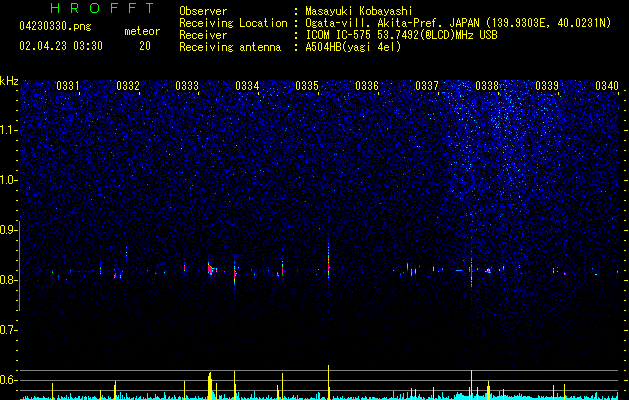This screenshot has height=400, width=629.
Task: Click the 0332 time marker
Action: click(128, 86)
